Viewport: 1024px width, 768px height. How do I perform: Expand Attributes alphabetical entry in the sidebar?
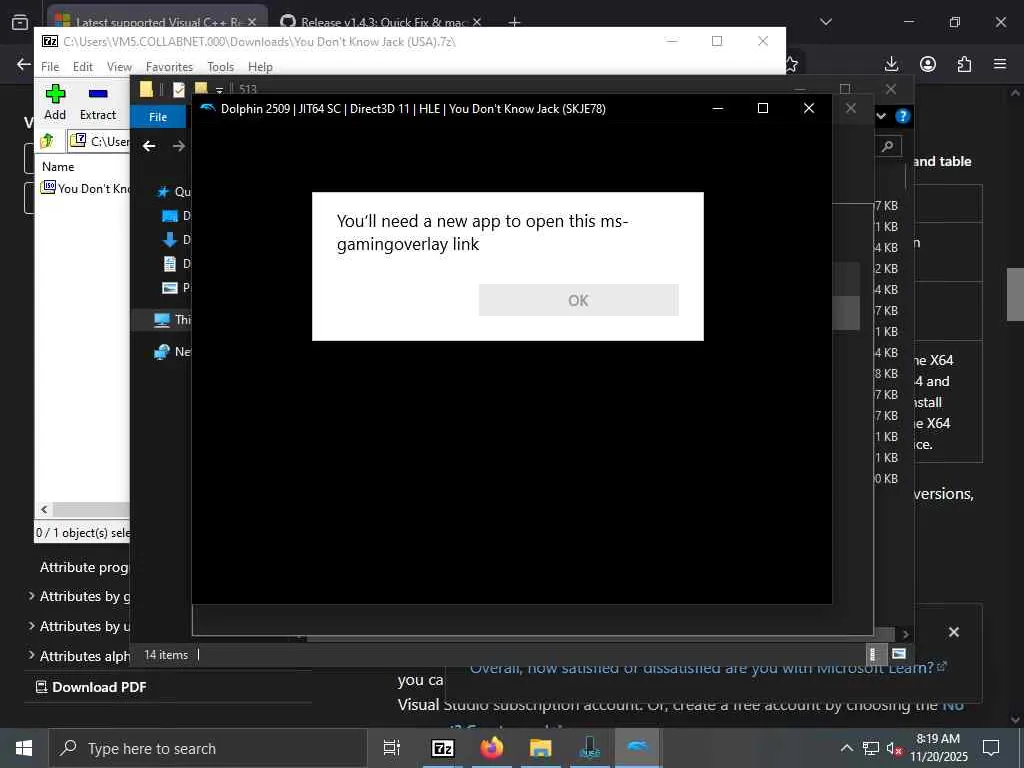(x=80, y=656)
